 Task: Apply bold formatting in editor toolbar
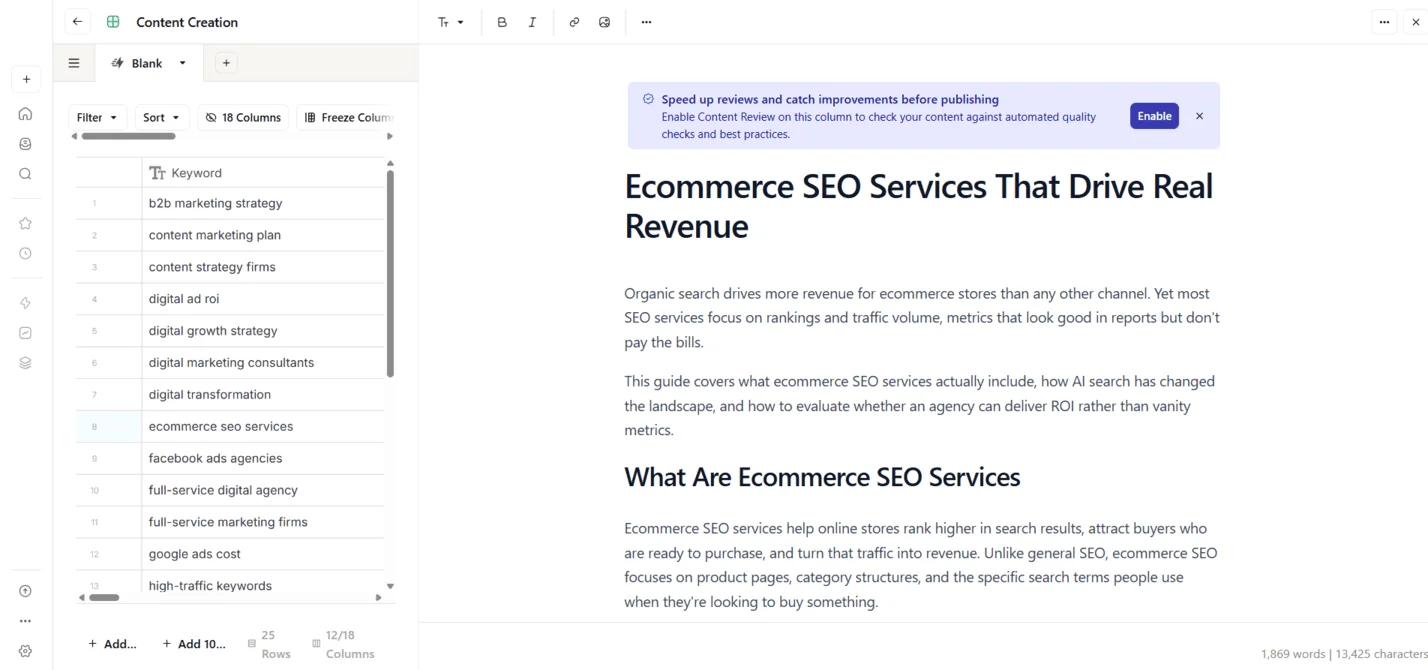point(502,22)
